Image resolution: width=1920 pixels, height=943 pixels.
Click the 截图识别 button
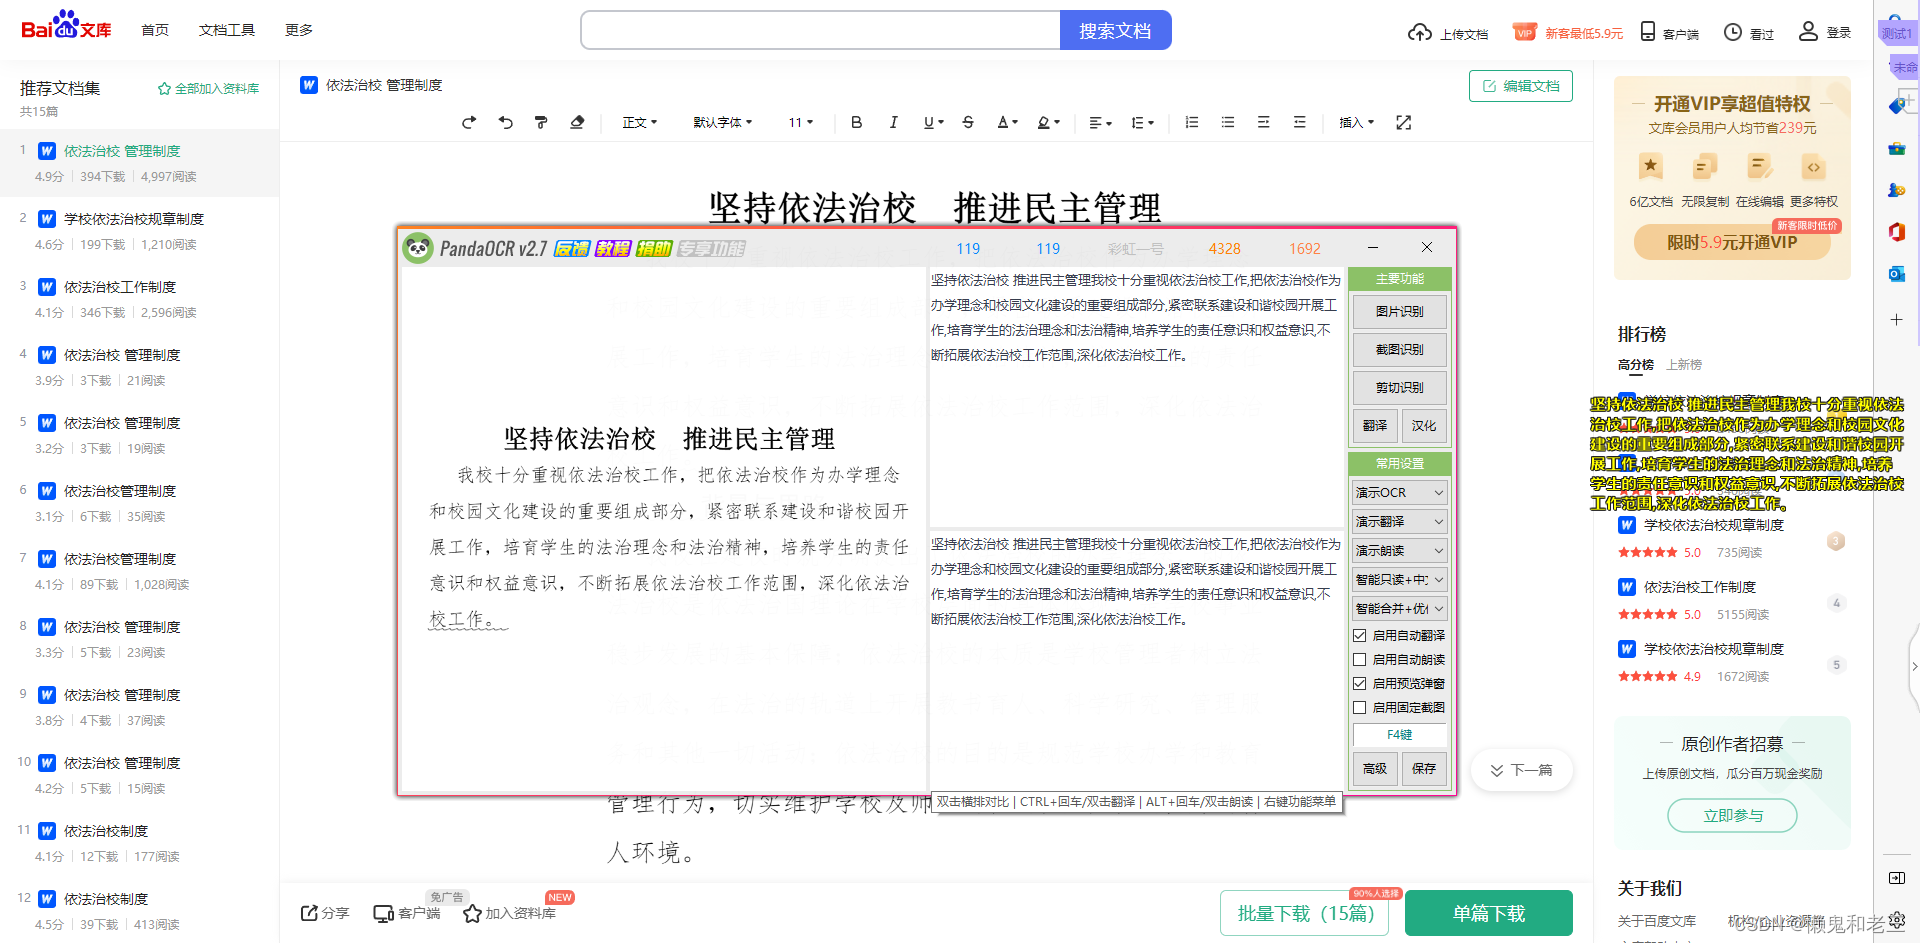point(1400,349)
